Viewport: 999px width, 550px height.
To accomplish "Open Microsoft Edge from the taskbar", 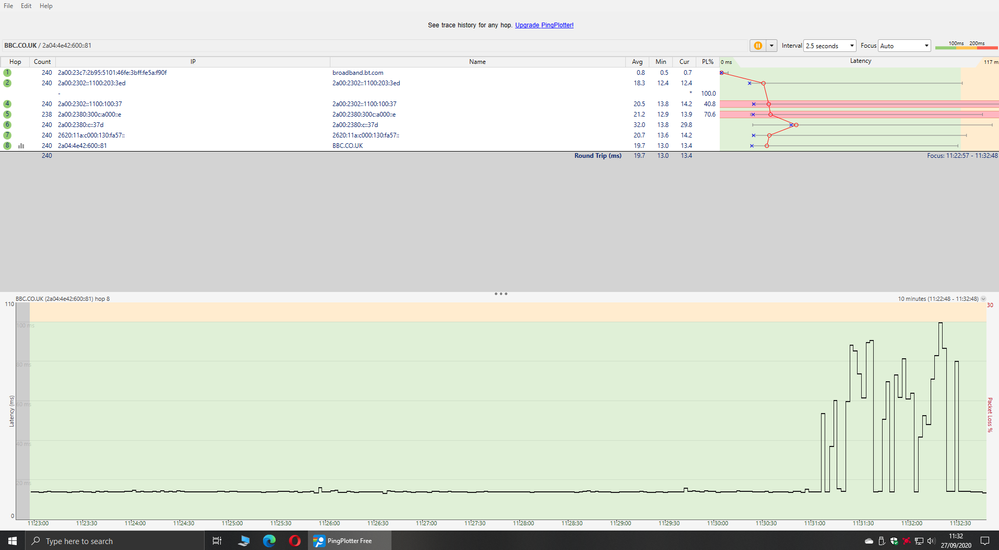I will tap(269, 541).
